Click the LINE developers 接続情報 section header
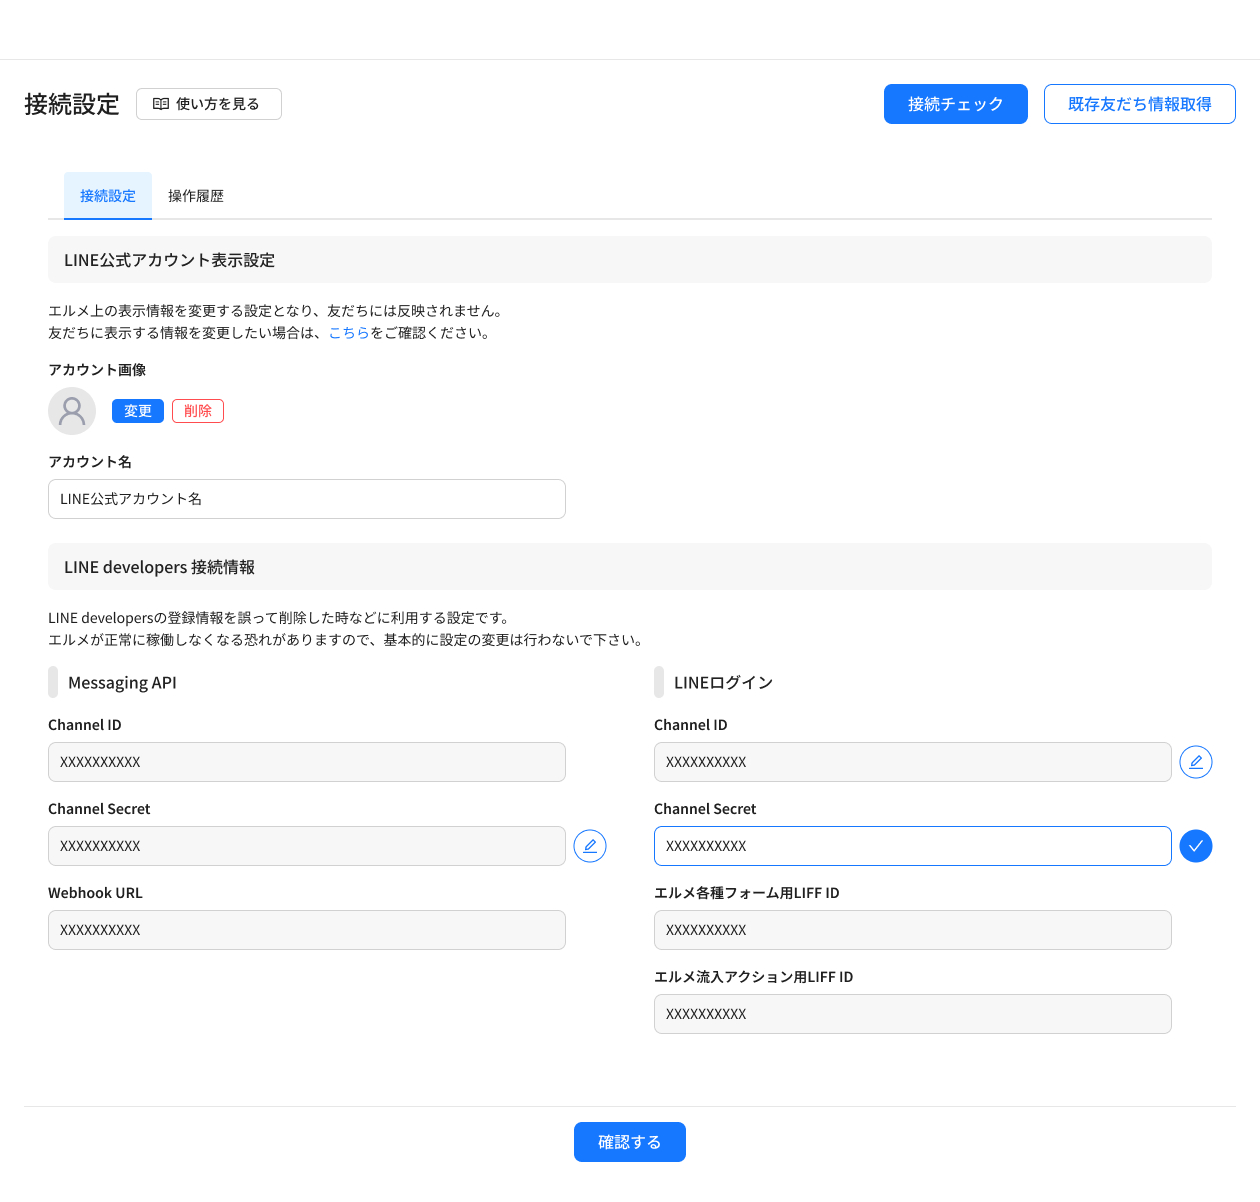This screenshot has width=1260, height=1202. (630, 567)
